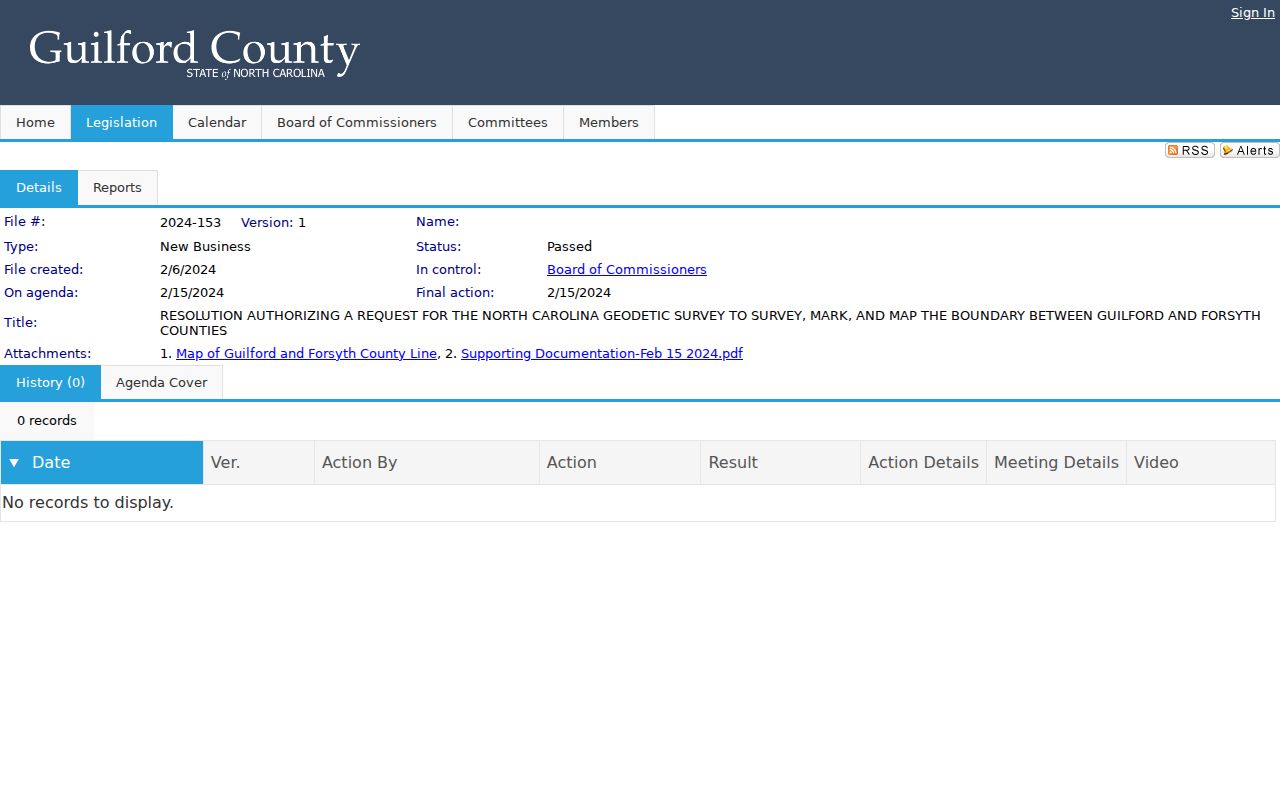Open Map of Guilford and Forsyth County Line
This screenshot has height=800, width=1280.
(306, 354)
